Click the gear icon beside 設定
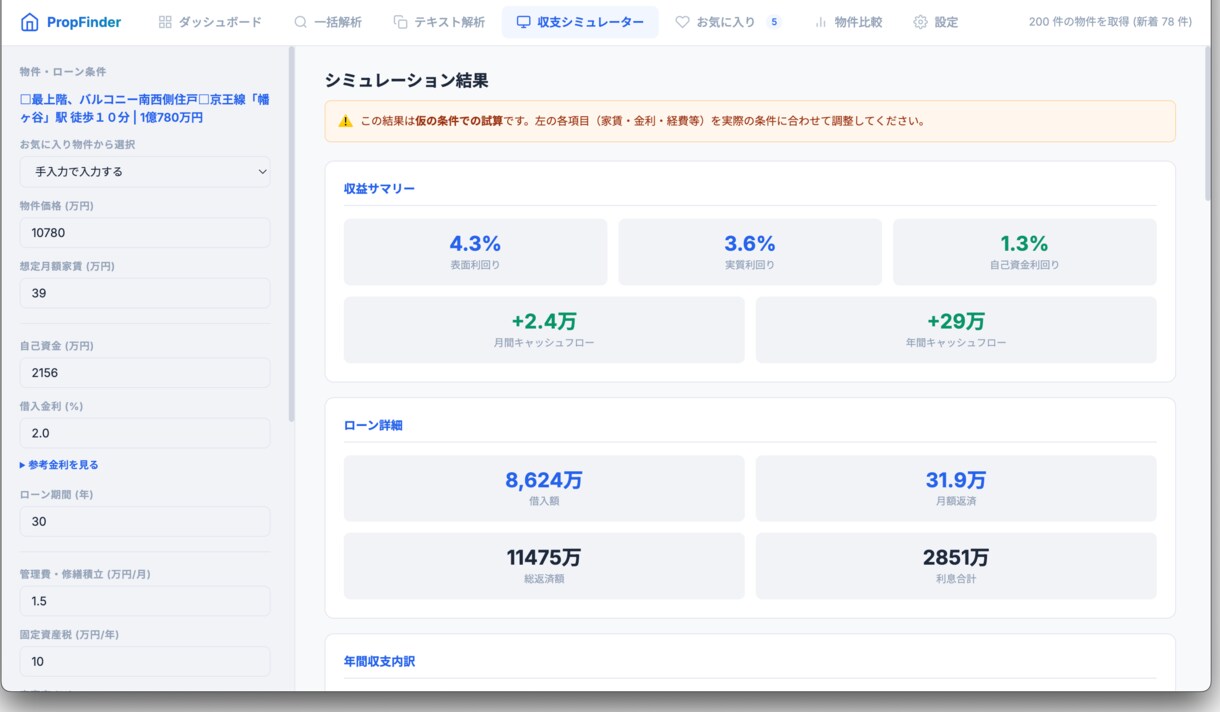Screen dimensions: 1220x712 point(920,22)
